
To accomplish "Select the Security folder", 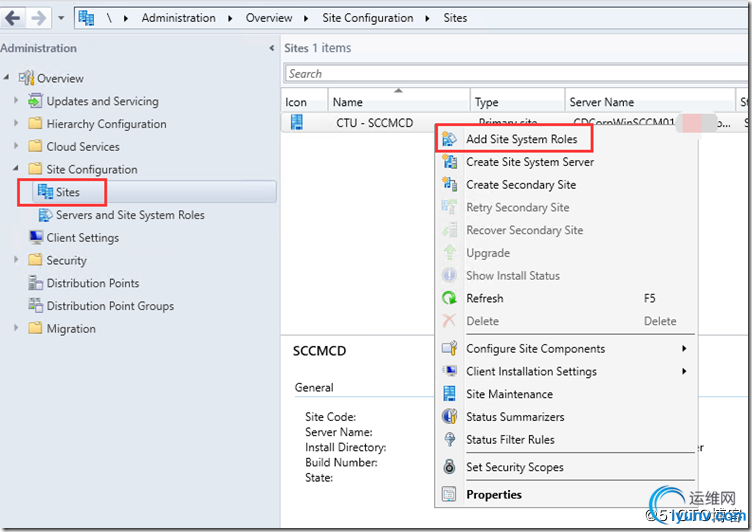I will point(66,260).
